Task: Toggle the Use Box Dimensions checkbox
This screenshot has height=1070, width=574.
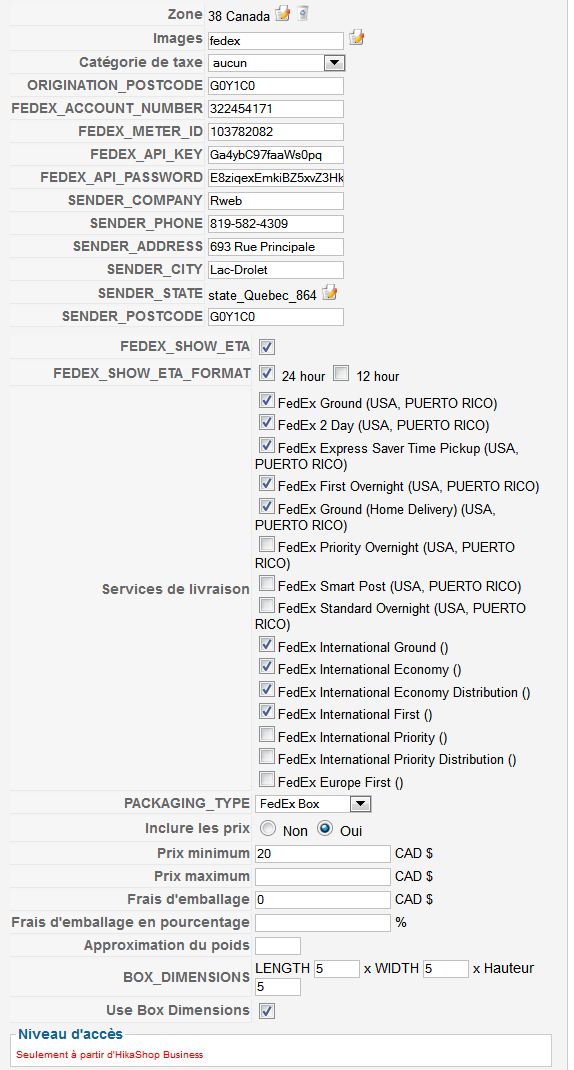Action: click(267, 1010)
